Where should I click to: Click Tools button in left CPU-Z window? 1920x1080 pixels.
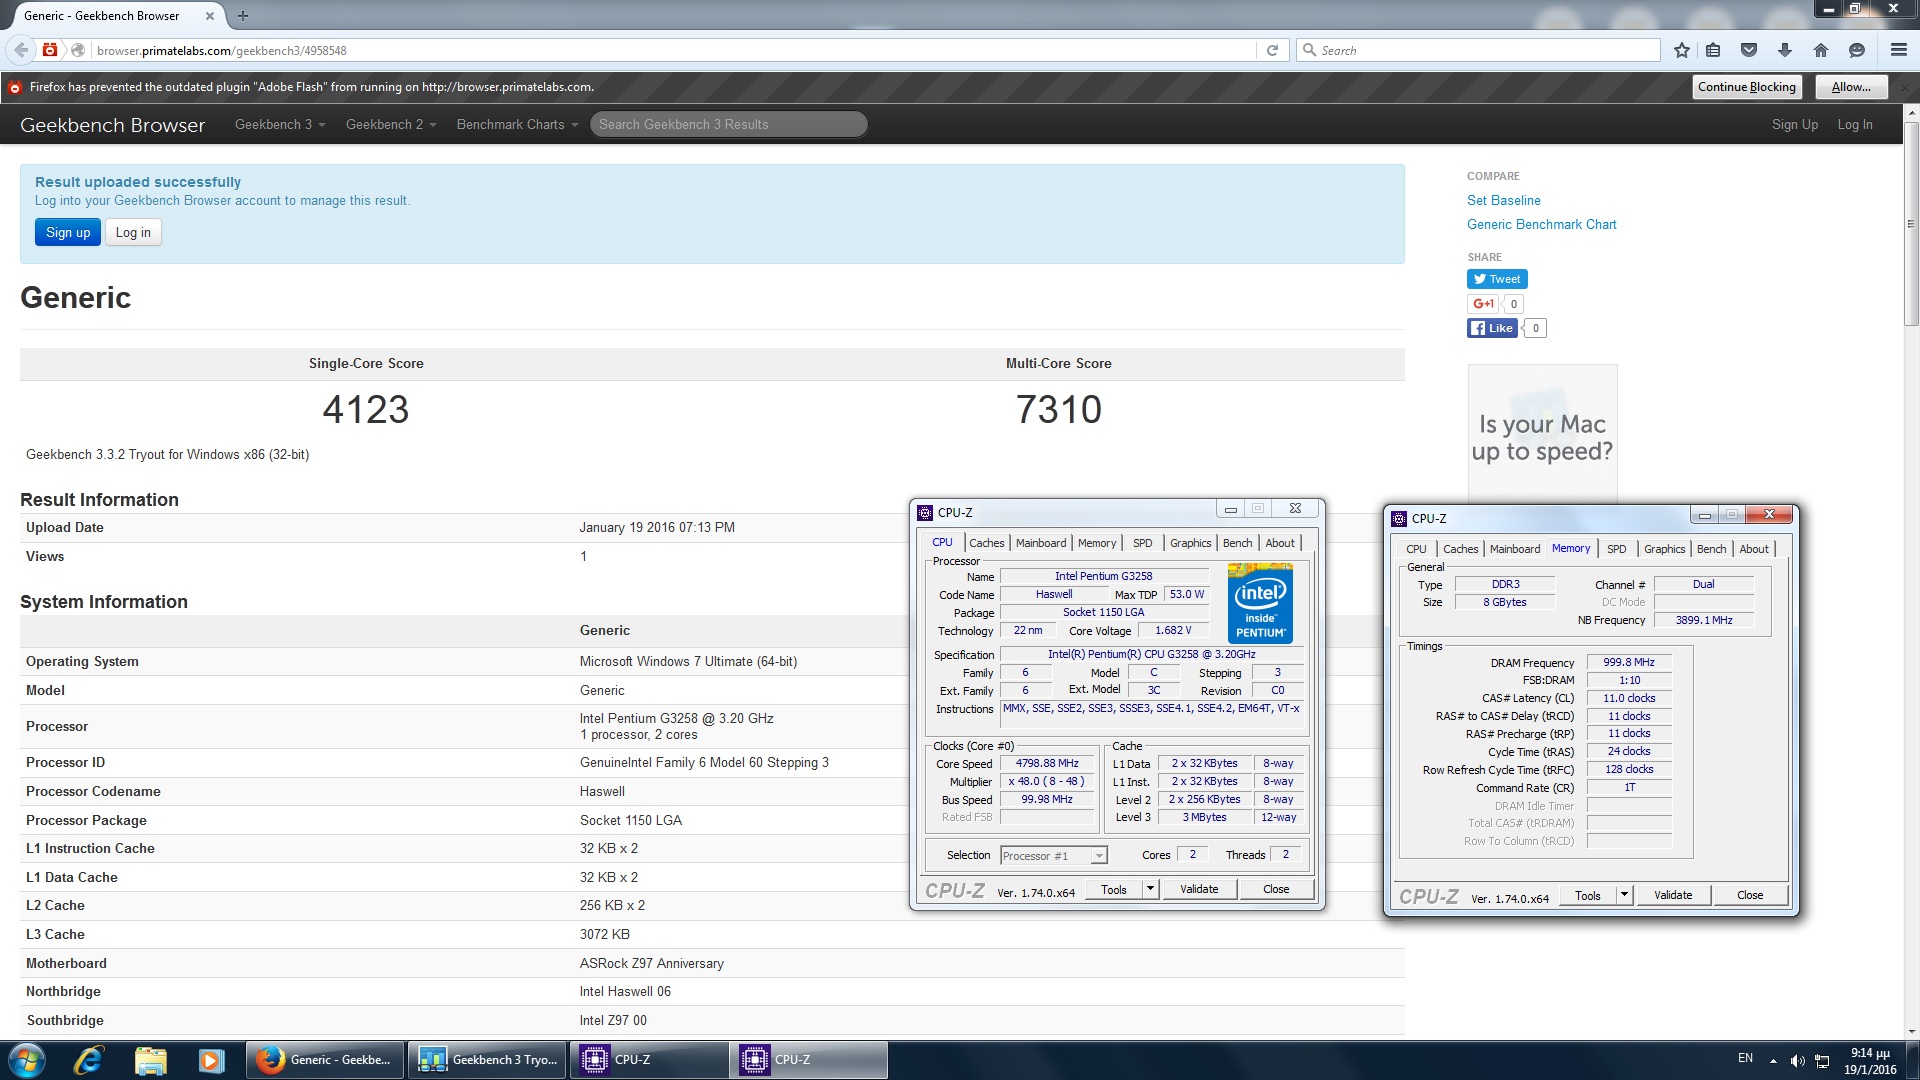[x=1113, y=889]
